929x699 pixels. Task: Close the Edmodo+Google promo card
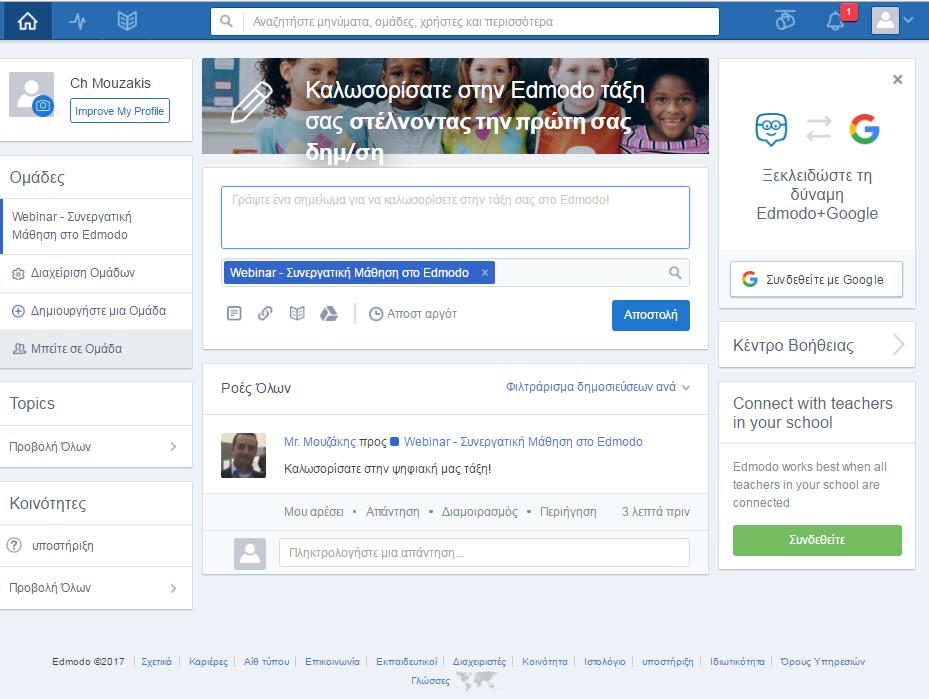898,79
